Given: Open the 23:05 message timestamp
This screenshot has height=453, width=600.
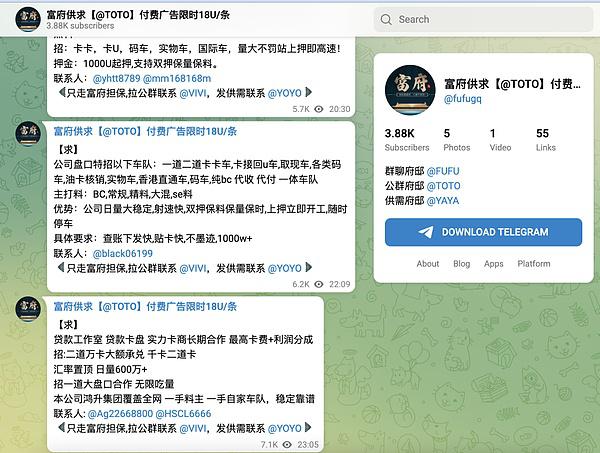Looking at the screenshot, I should tap(308, 445).
